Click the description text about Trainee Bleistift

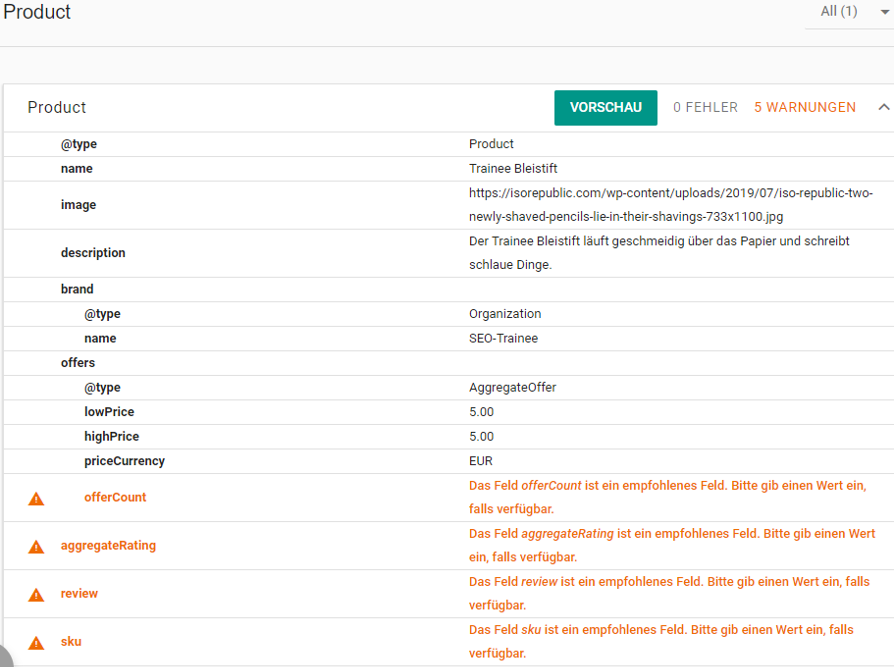[x=659, y=253]
